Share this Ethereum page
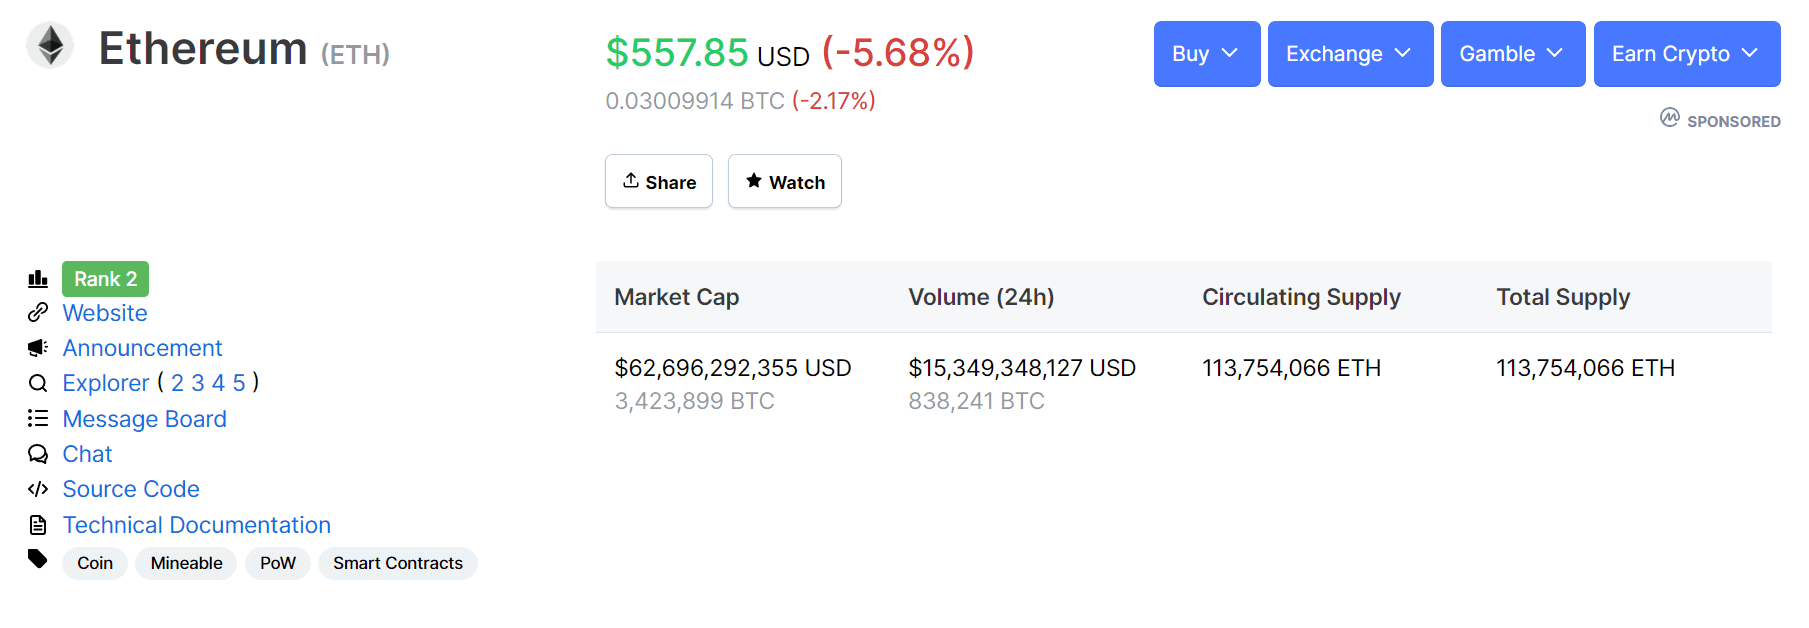 (659, 181)
